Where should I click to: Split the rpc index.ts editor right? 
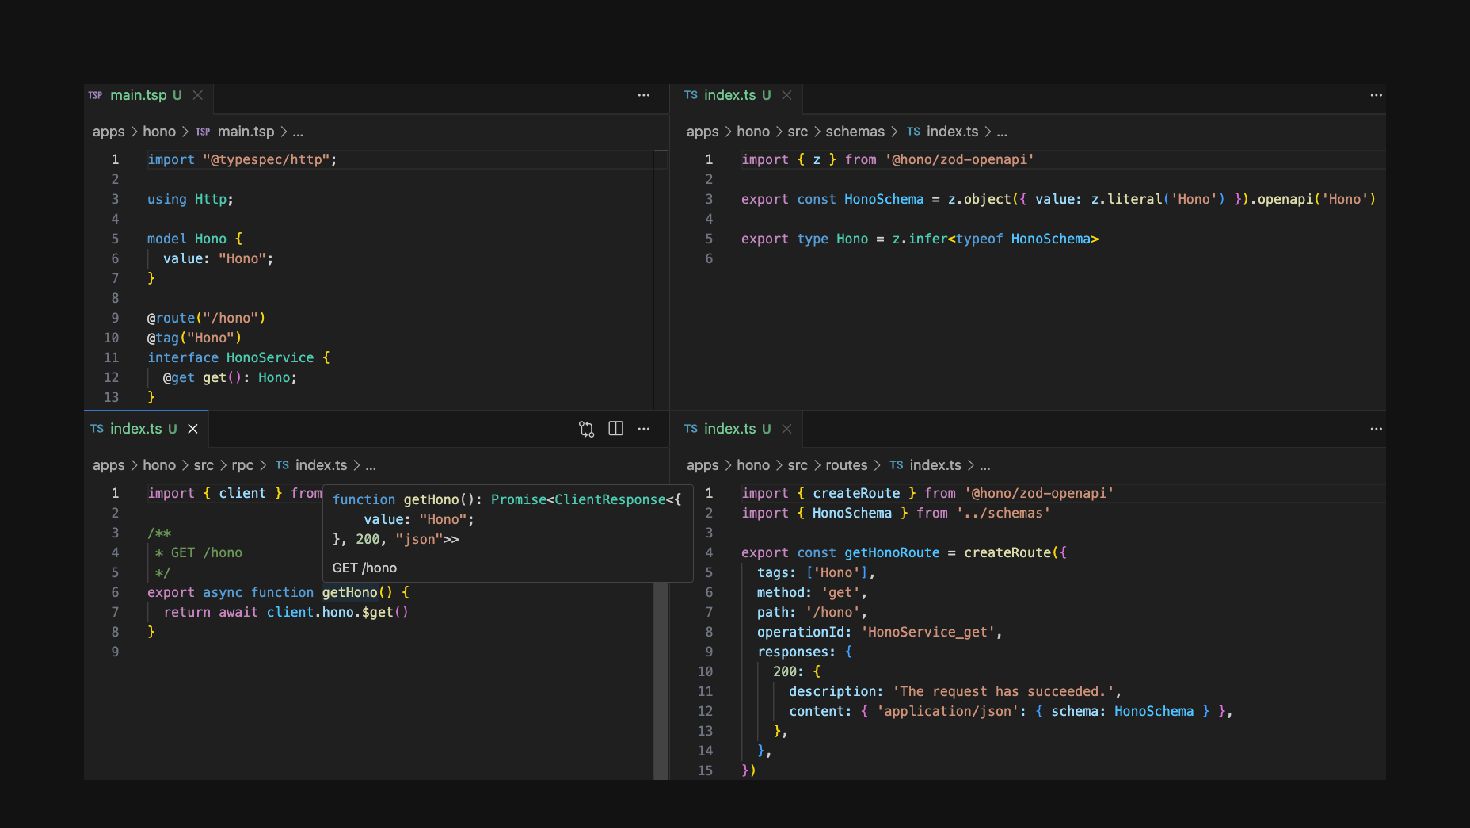click(616, 429)
